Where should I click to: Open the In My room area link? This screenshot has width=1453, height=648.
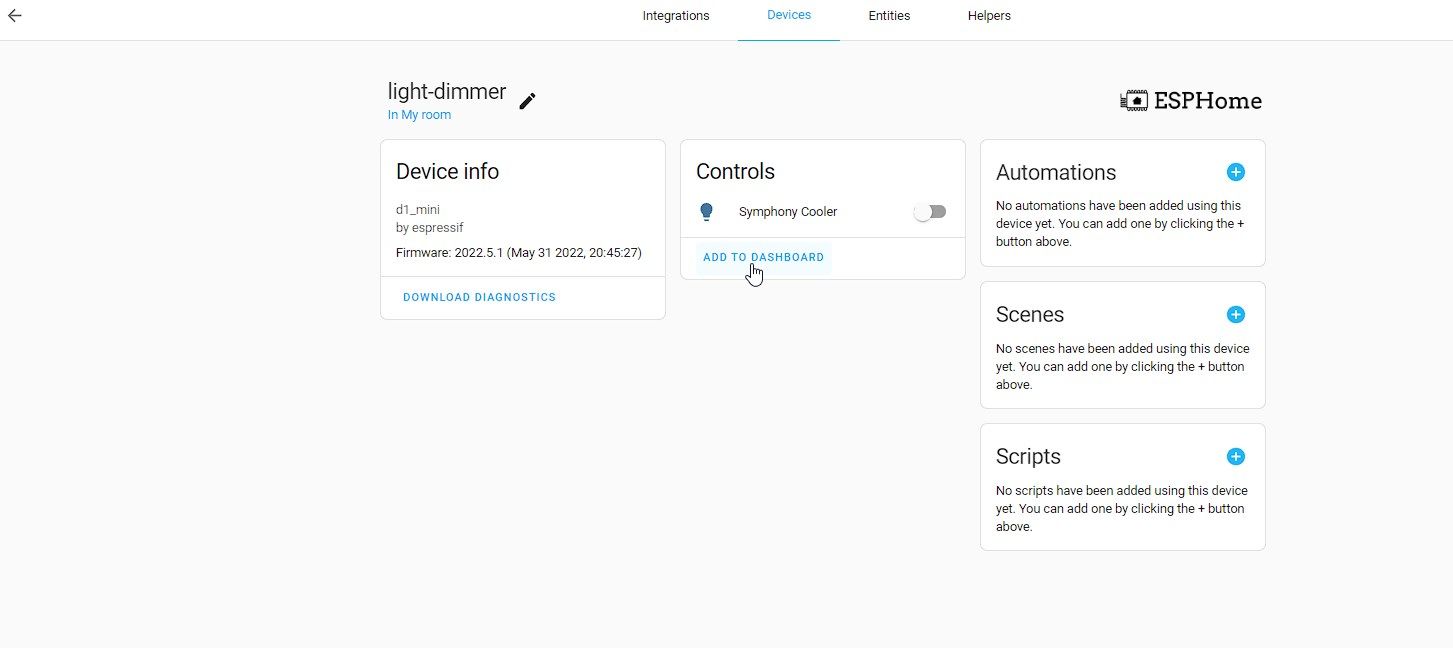419,114
